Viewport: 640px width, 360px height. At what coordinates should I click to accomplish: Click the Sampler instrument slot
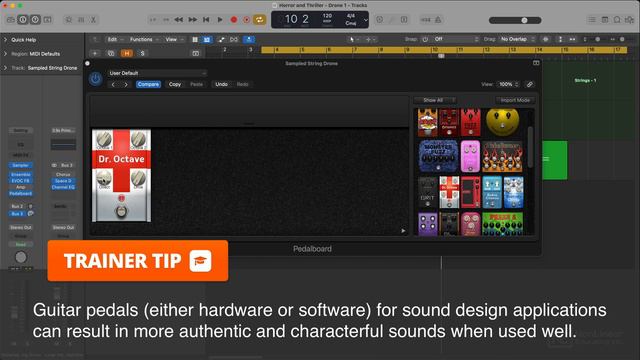coord(20,165)
